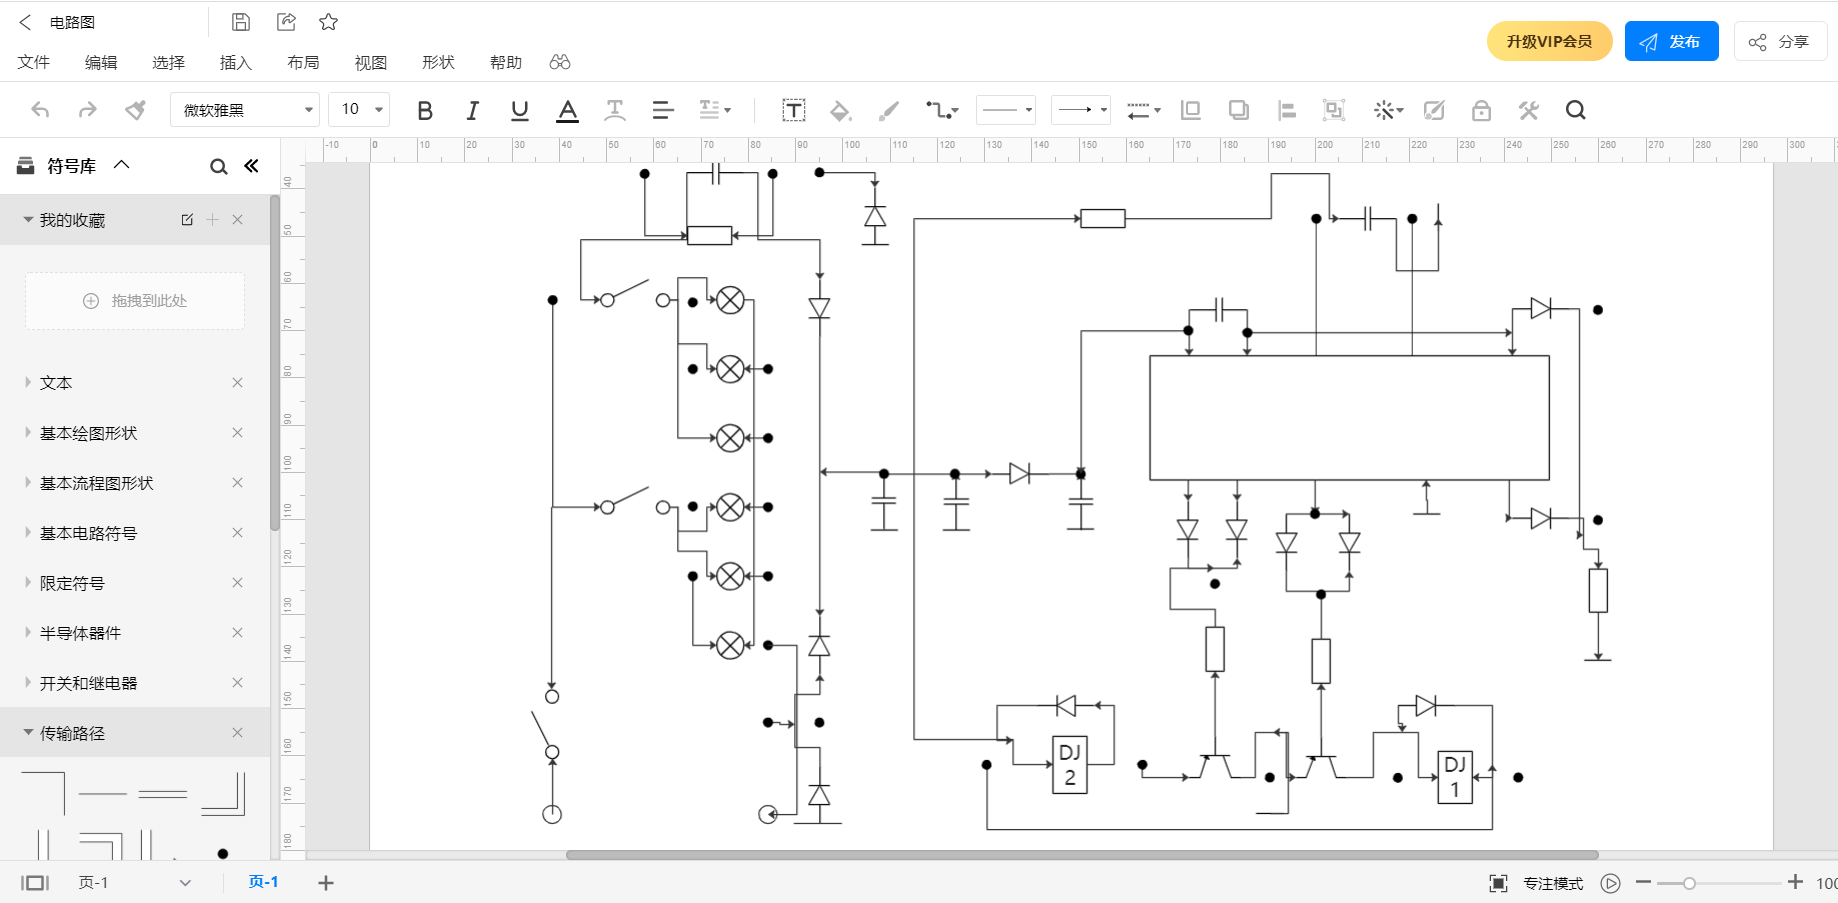Click the 发布 publish button

(x=1671, y=41)
